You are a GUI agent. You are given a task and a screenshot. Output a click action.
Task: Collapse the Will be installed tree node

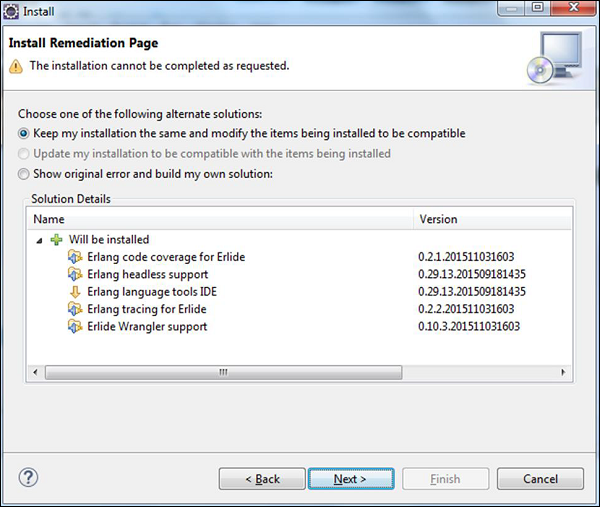[x=40, y=240]
